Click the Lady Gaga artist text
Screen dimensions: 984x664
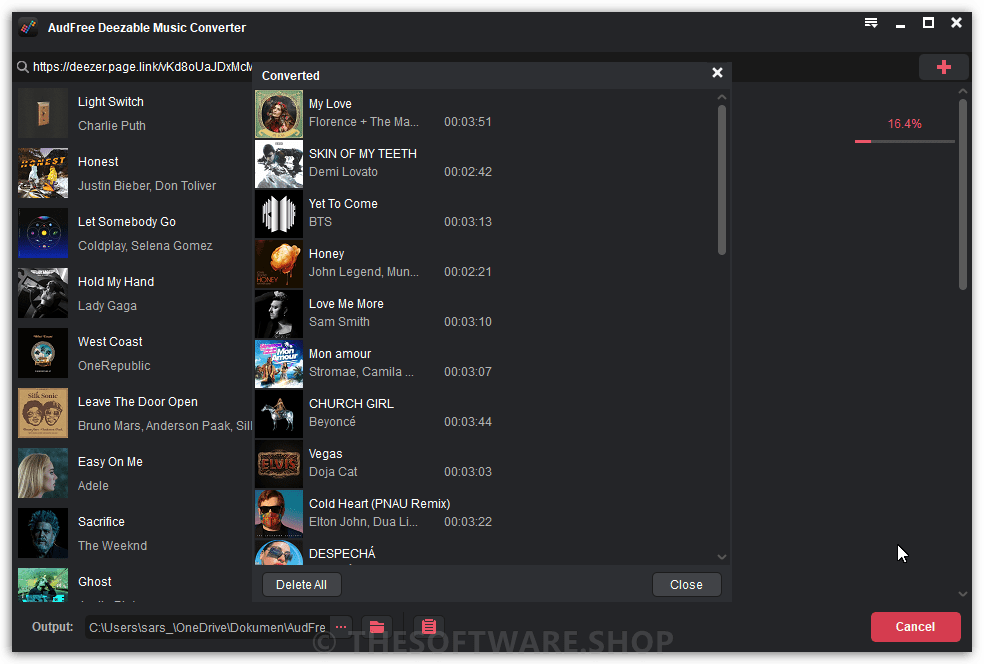[x=107, y=306]
